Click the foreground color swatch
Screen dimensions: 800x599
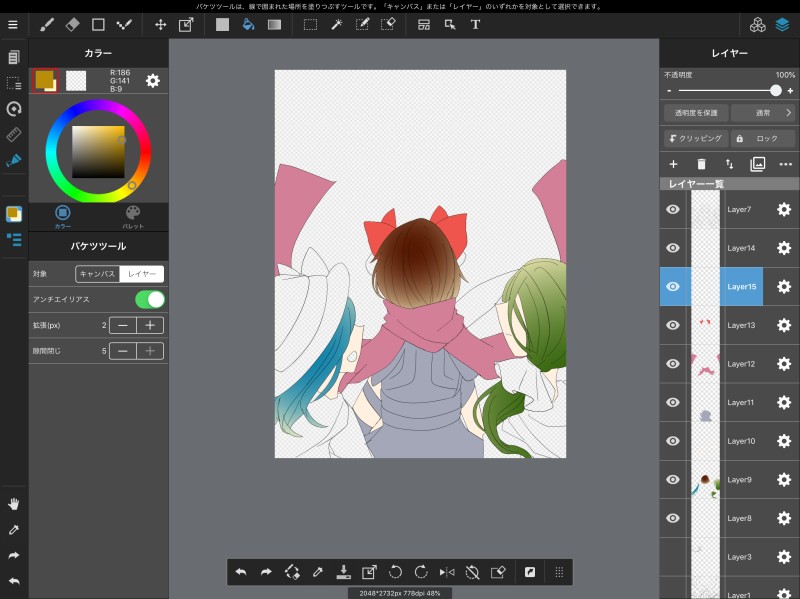[45, 81]
